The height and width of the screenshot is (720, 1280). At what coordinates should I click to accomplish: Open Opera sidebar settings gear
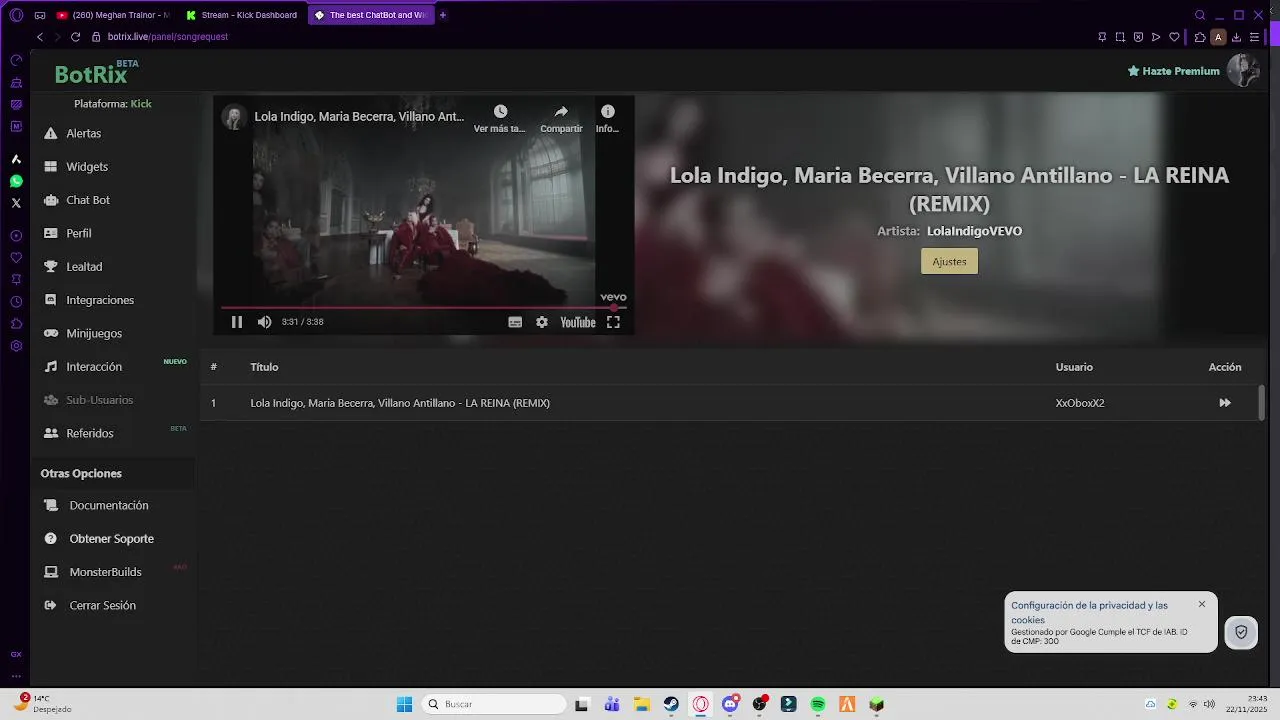(x=16, y=346)
